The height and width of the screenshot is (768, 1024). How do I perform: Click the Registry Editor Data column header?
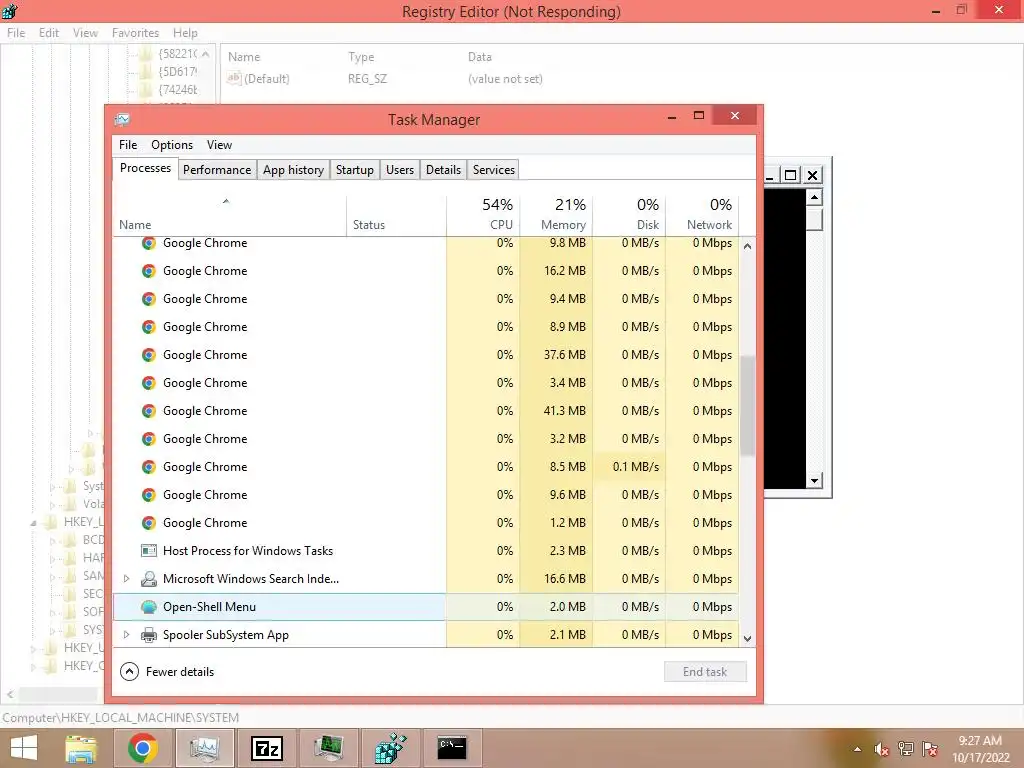[479, 57]
